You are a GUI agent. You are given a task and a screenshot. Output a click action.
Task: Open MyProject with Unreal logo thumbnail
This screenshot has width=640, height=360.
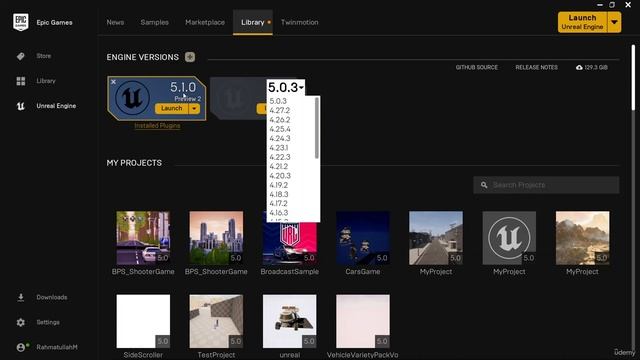pyautogui.click(x=509, y=238)
